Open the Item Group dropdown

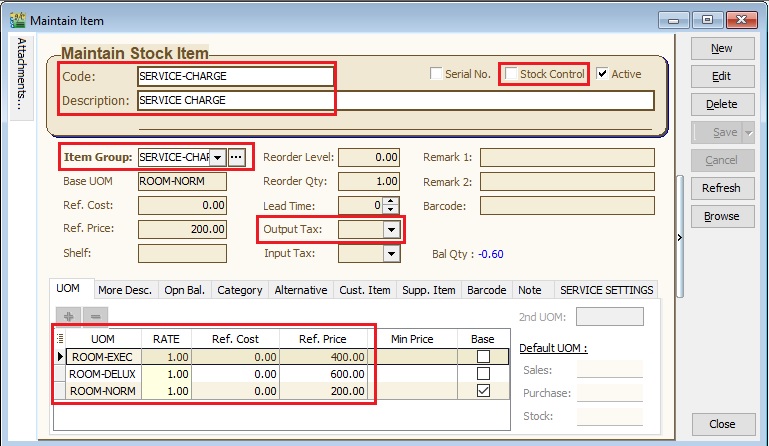click(217, 157)
